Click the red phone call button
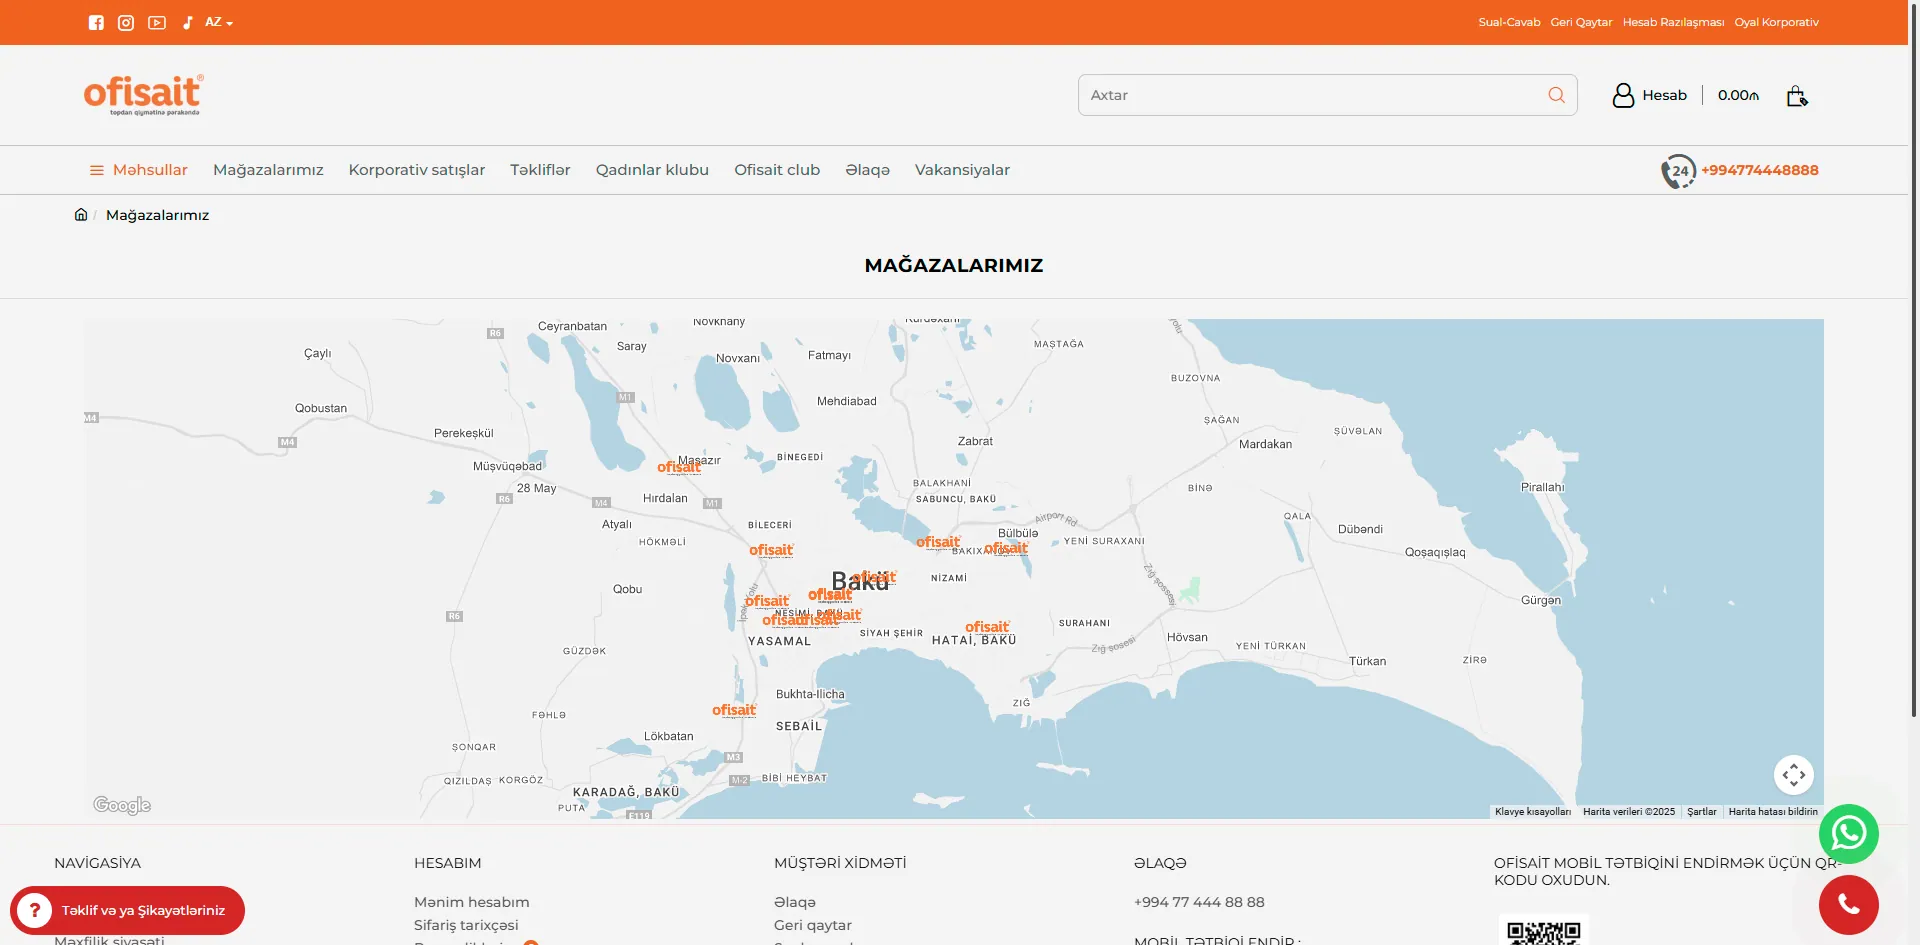 tap(1849, 905)
